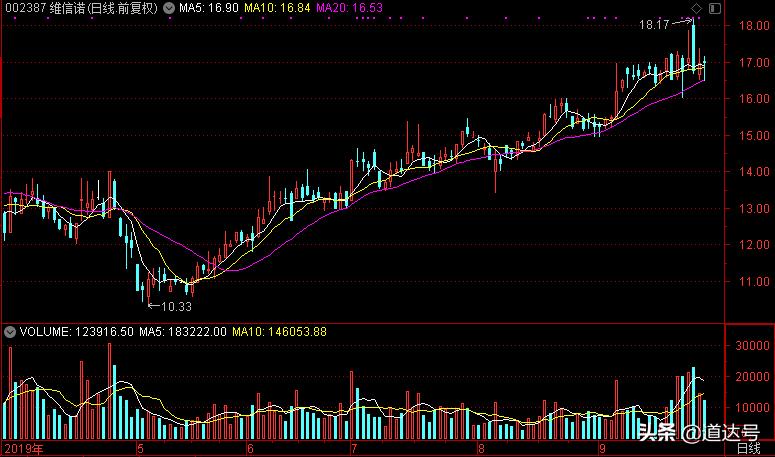
Task: Click stock title 002387 维信诺
Action: [45, 8]
